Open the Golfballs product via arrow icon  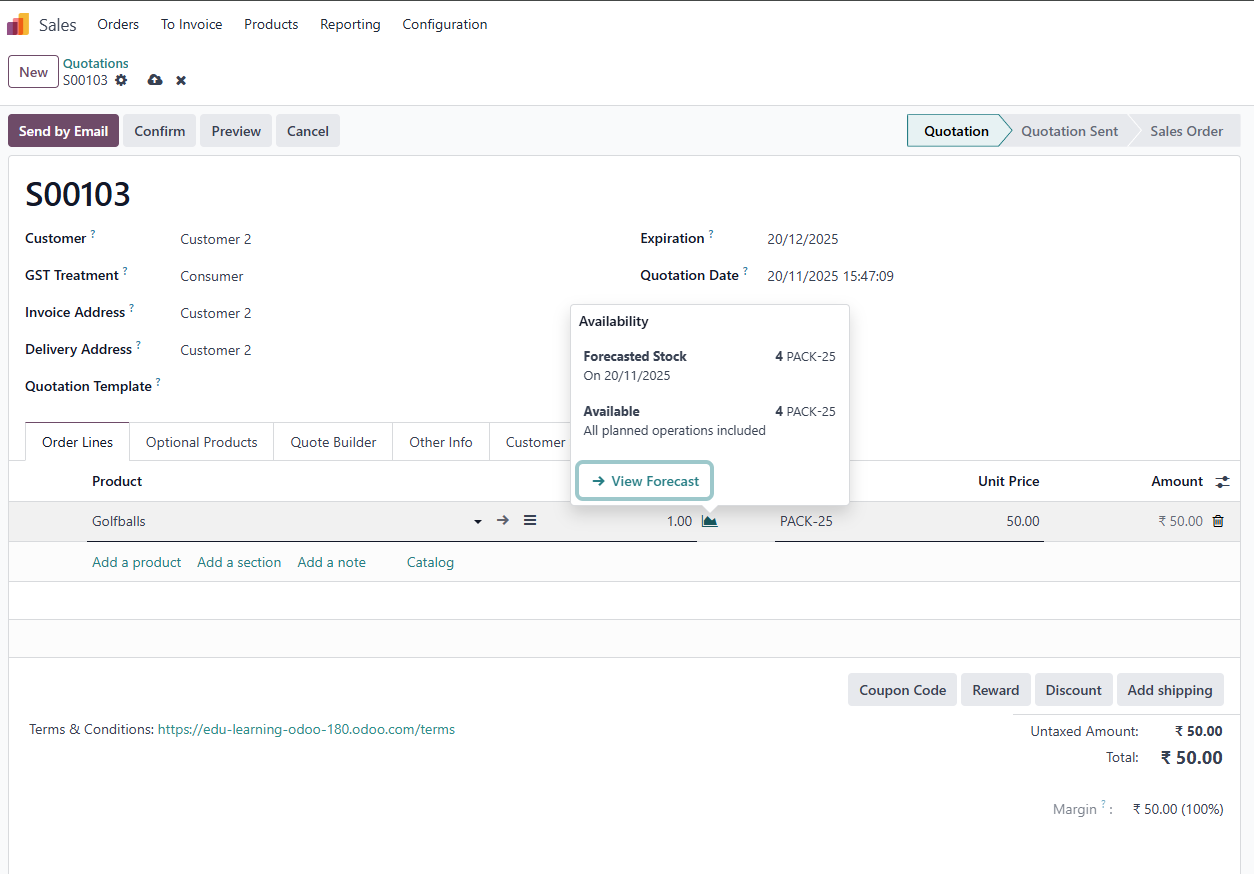pos(503,521)
